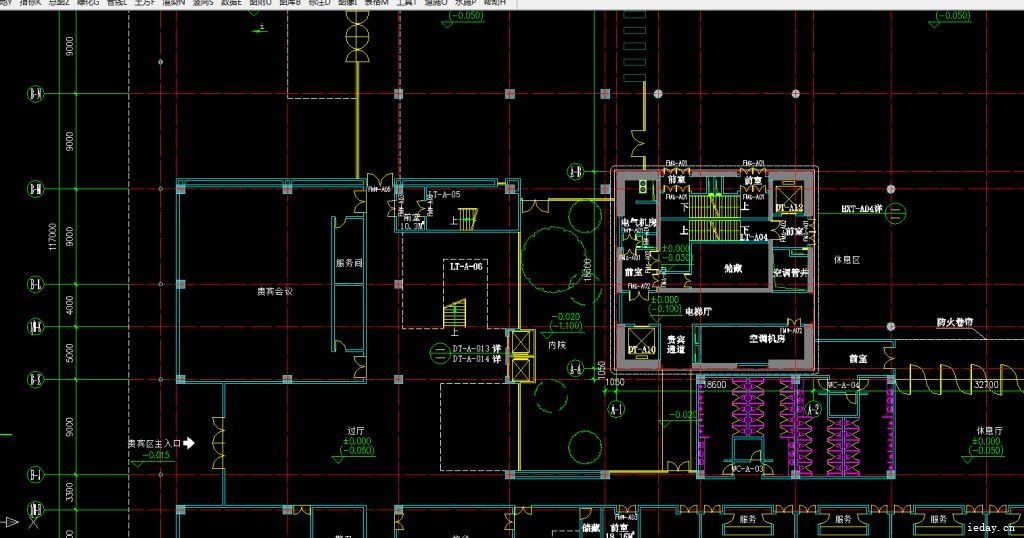Select the 空调机房 room label

pyautogui.click(x=769, y=339)
